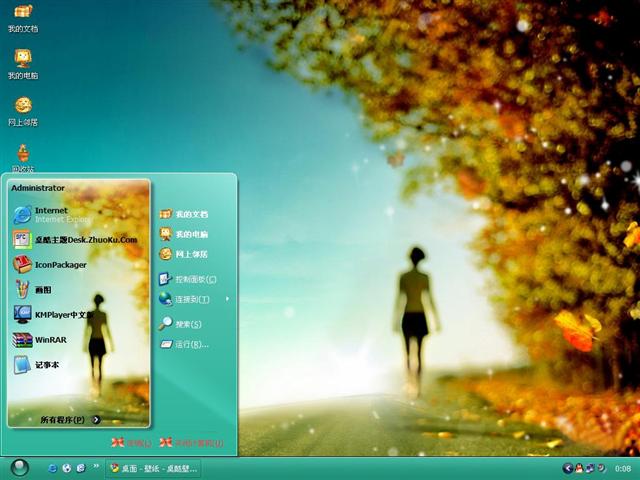The image size is (640, 480).
Task: Open the 我的文档 desktop icon
Action: point(23,18)
